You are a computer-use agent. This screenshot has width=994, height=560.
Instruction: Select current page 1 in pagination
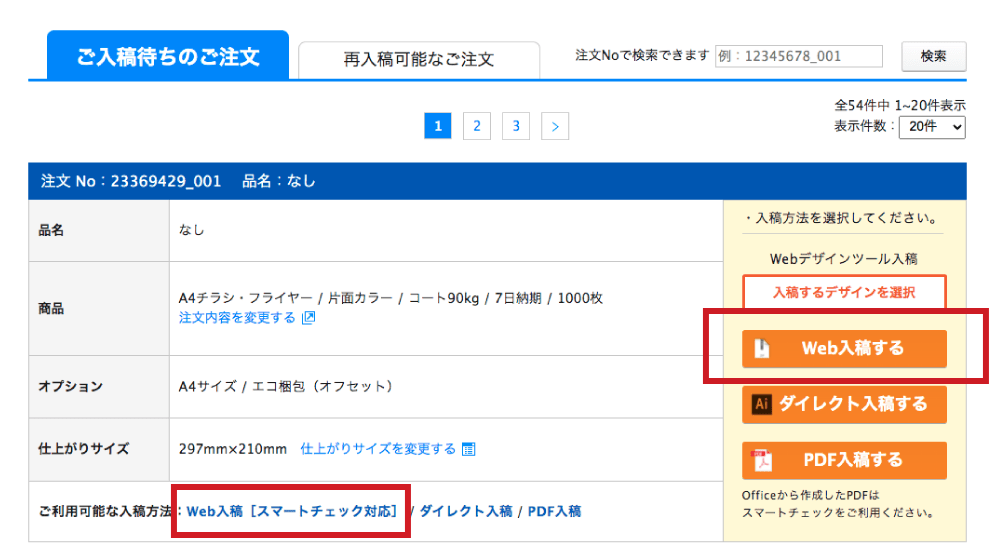pyautogui.click(x=438, y=126)
